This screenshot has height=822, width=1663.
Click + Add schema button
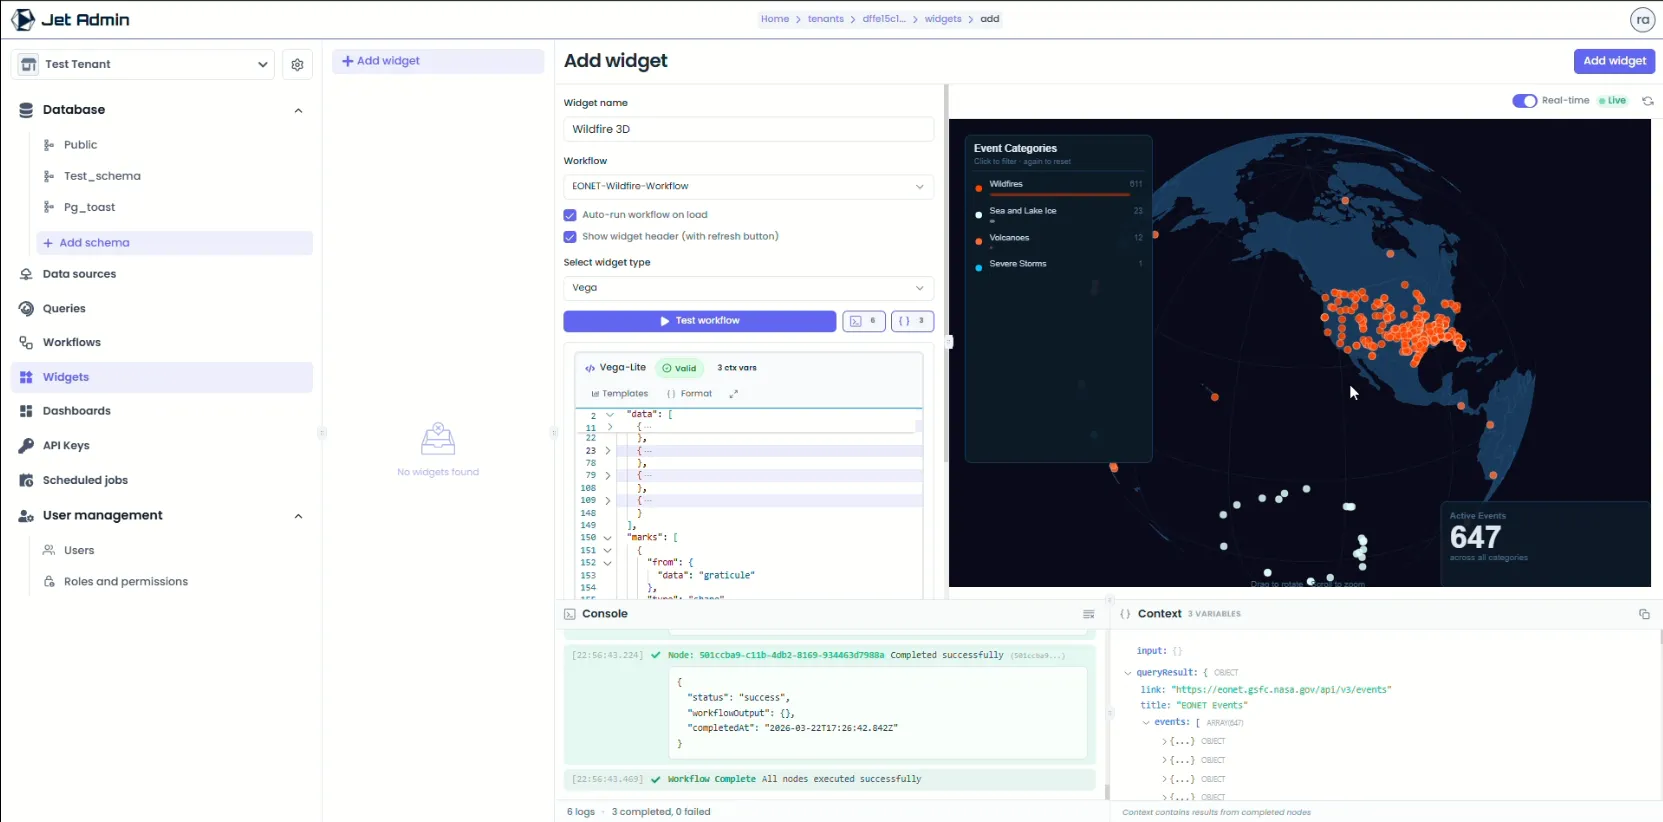pos(175,243)
